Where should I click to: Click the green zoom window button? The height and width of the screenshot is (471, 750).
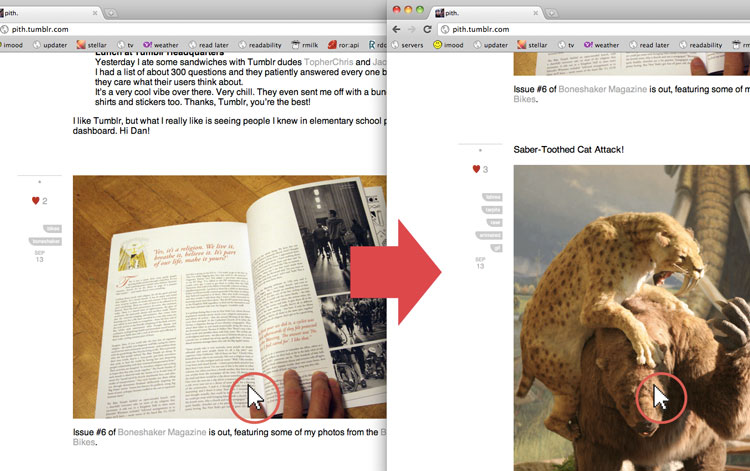pyautogui.click(x=419, y=10)
